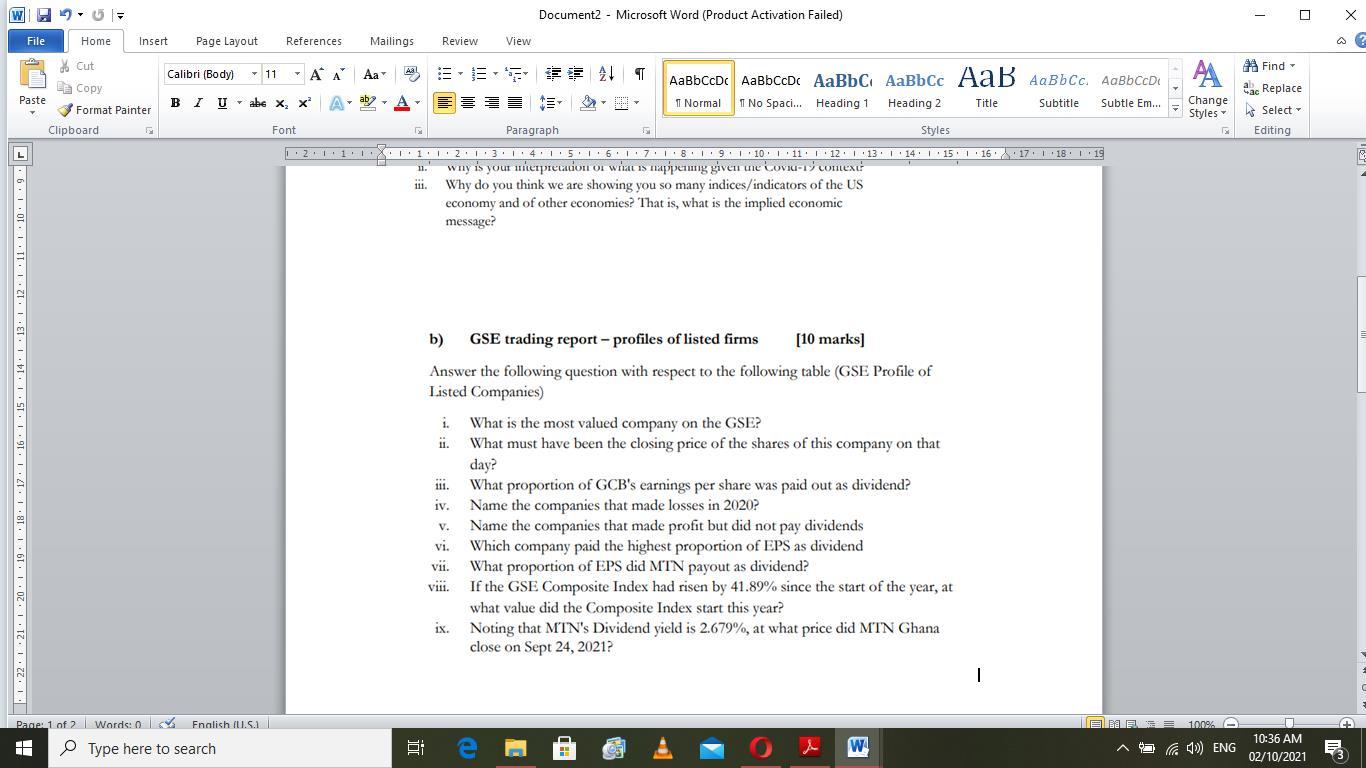Image resolution: width=1366 pixels, height=768 pixels.
Task: Open the font name dropdown
Action: point(254,73)
